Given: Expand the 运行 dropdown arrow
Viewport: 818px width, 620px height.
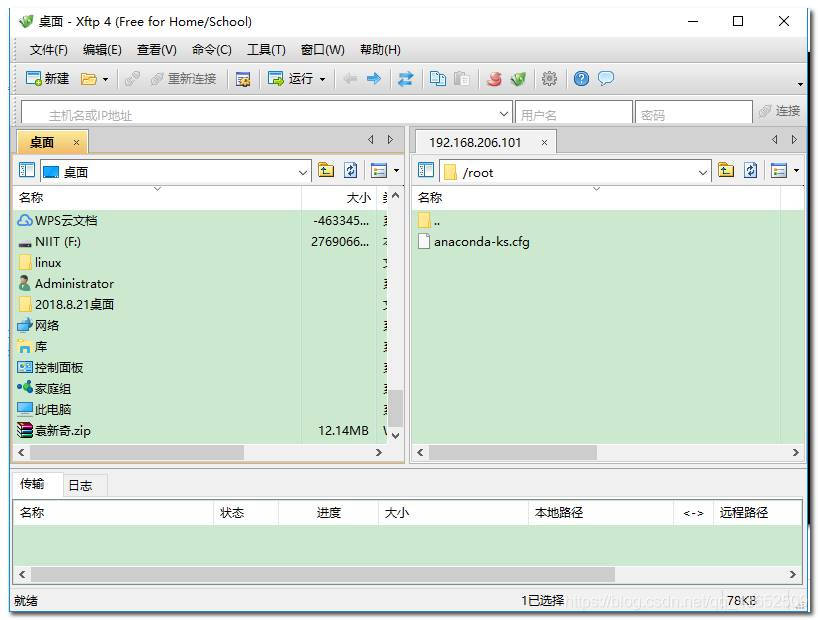Looking at the screenshot, I should click(x=322, y=79).
